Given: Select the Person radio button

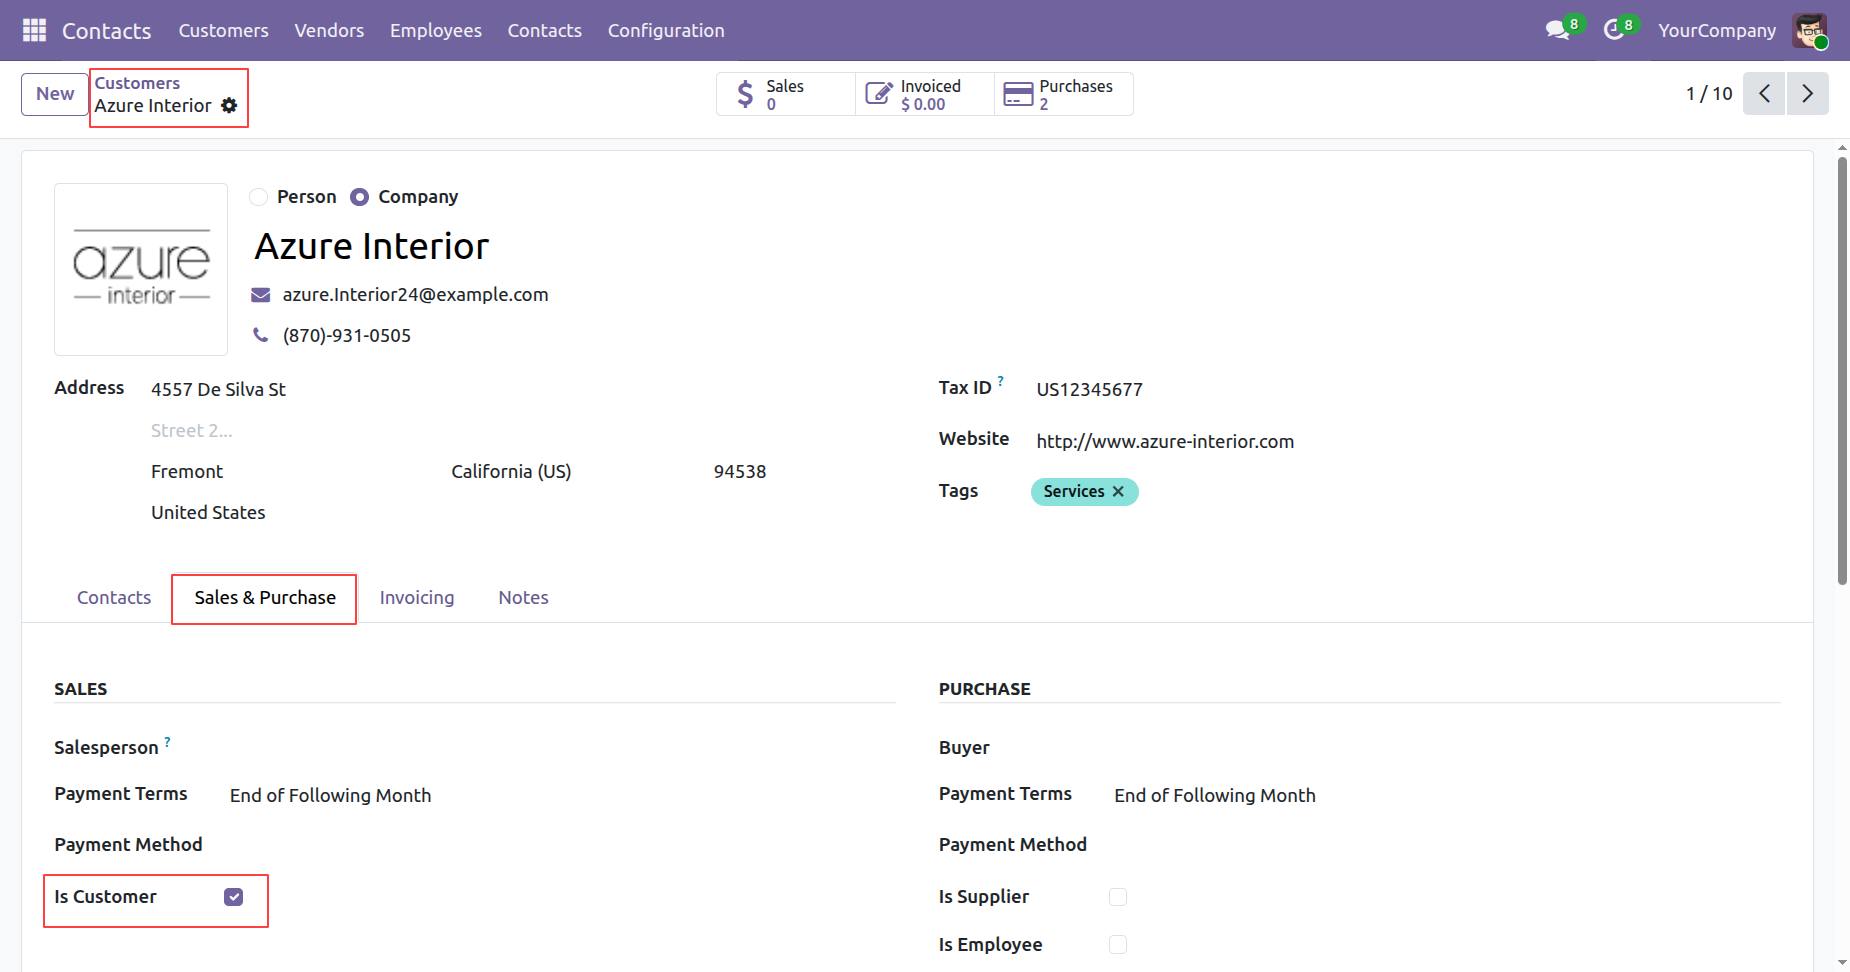Looking at the screenshot, I should coord(259,197).
